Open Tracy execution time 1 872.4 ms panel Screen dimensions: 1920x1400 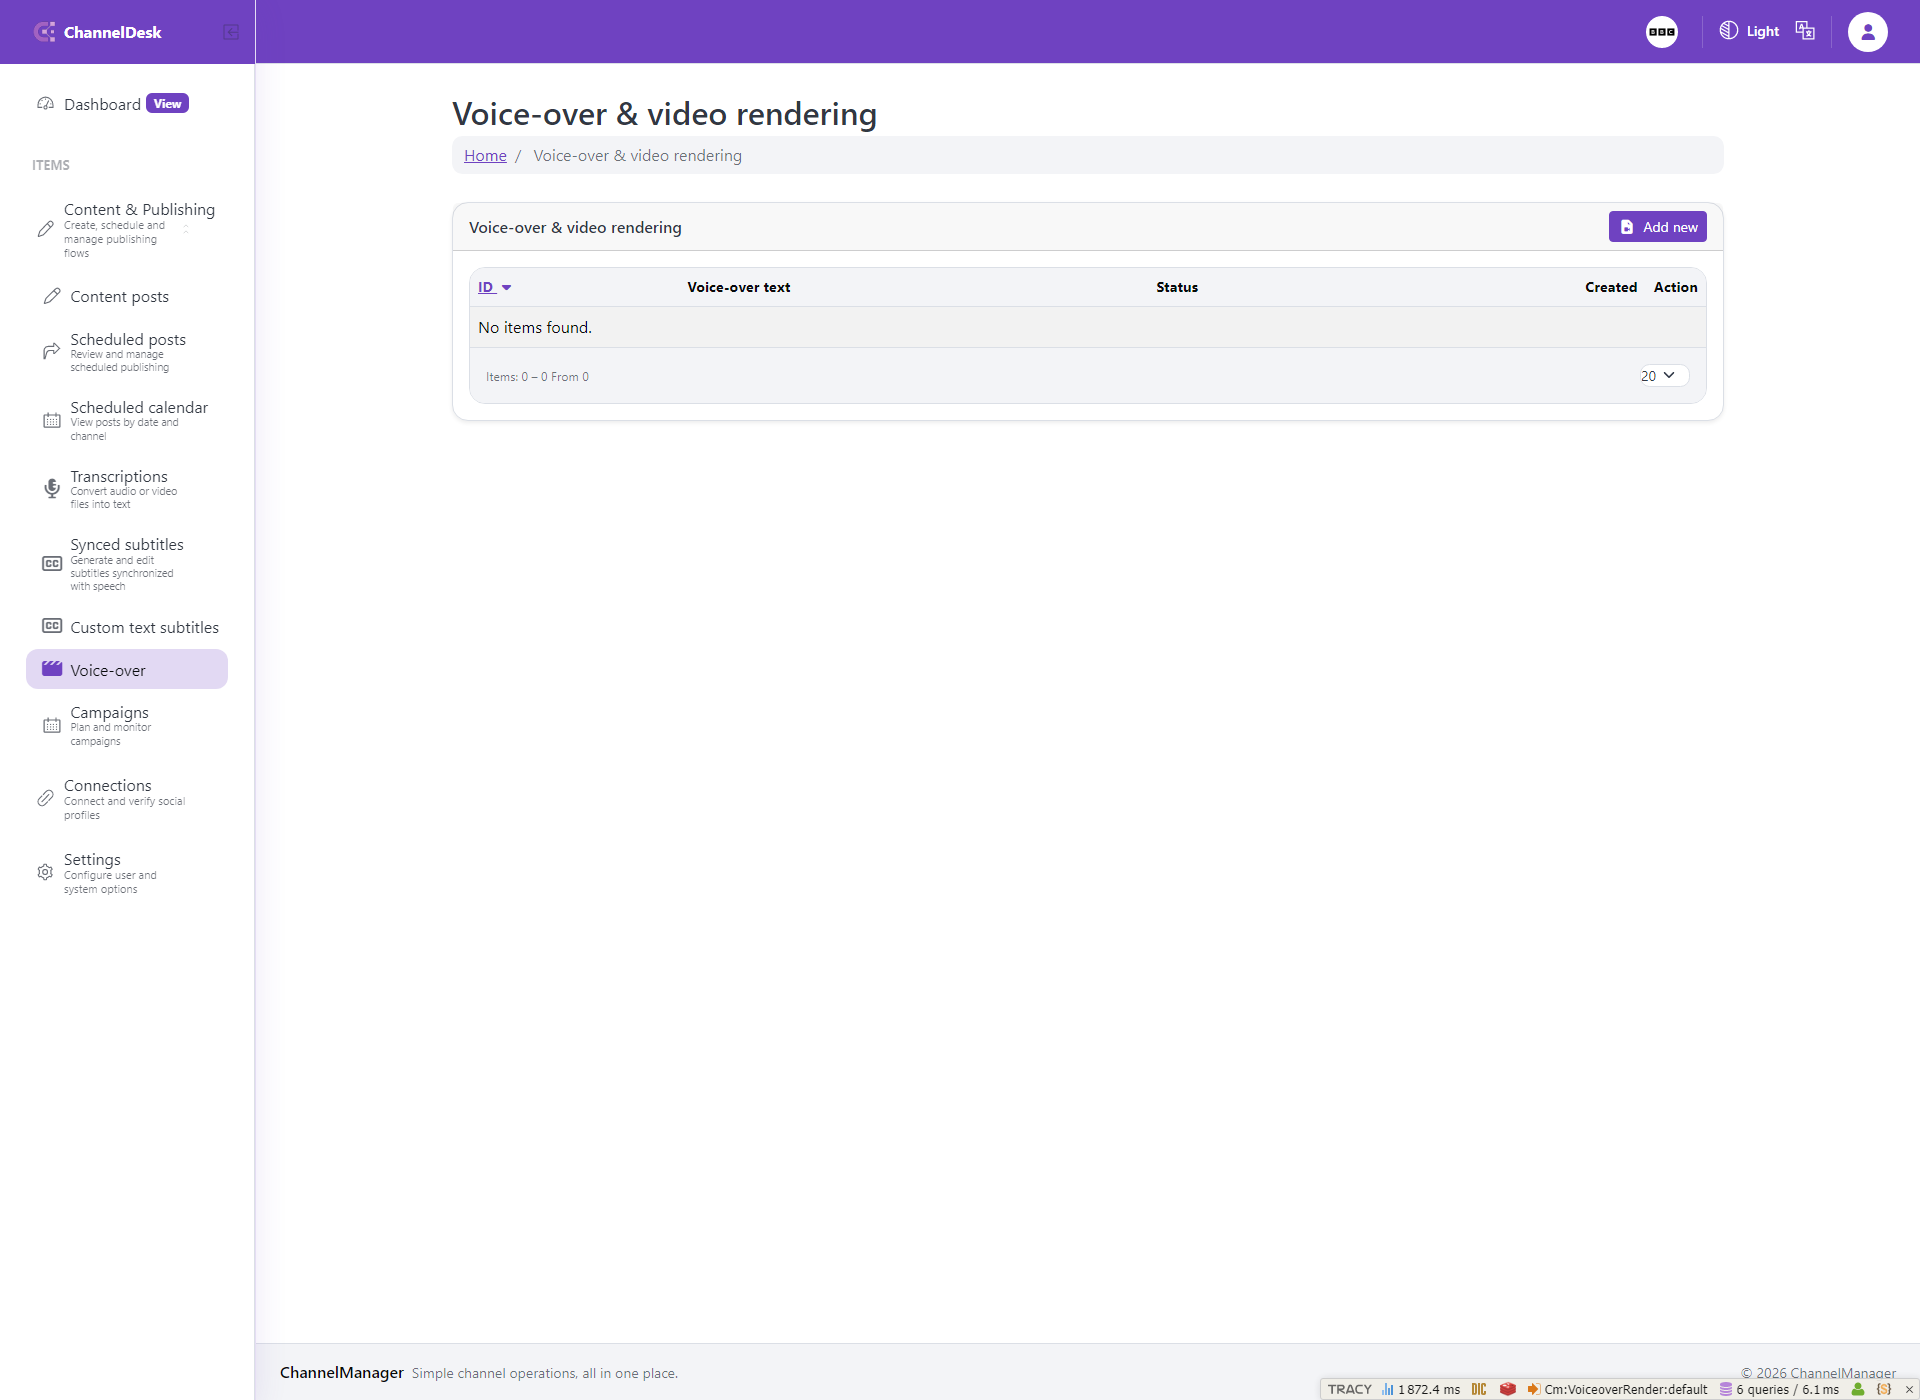point(1421,1389)
